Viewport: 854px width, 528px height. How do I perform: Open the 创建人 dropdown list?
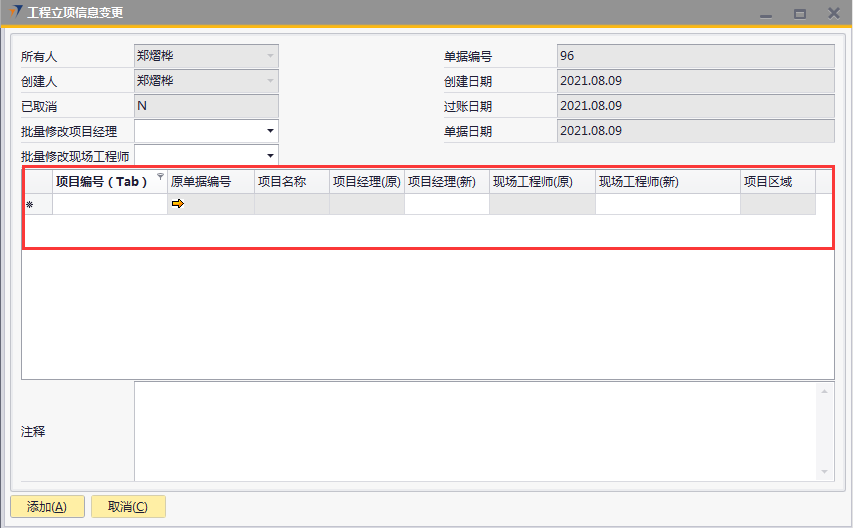[x=270, y=81]
